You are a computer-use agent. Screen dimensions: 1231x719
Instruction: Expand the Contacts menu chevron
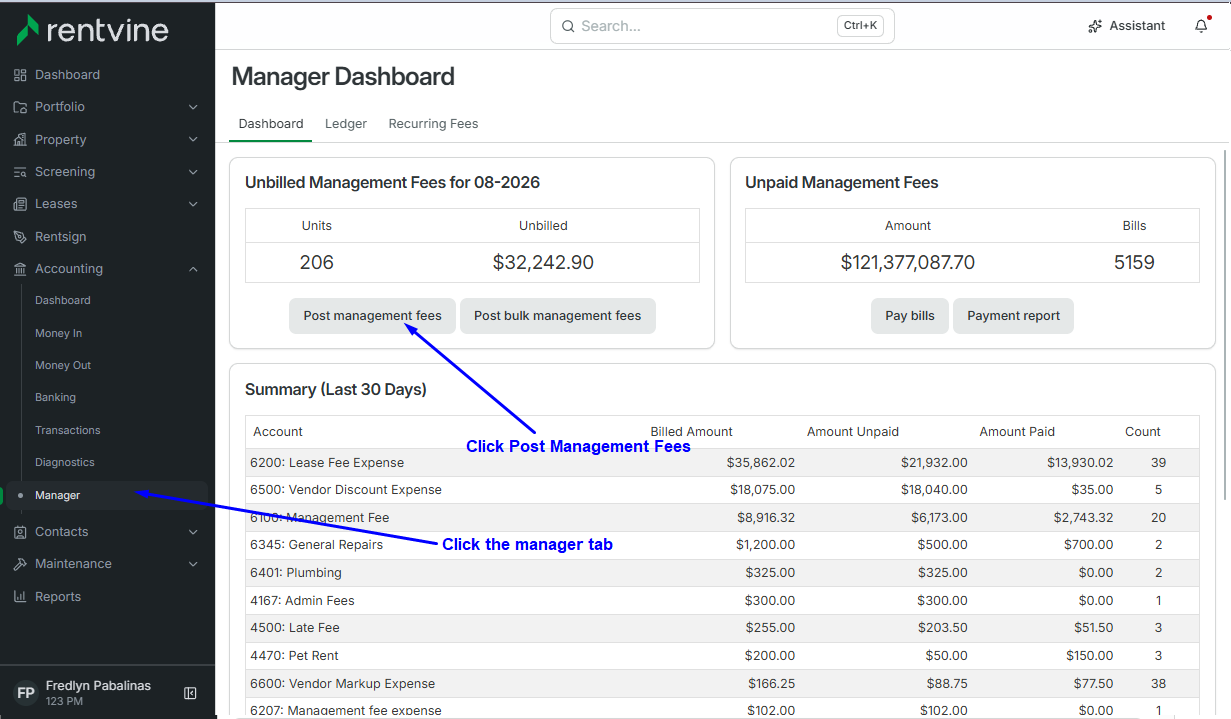(193, 532)
